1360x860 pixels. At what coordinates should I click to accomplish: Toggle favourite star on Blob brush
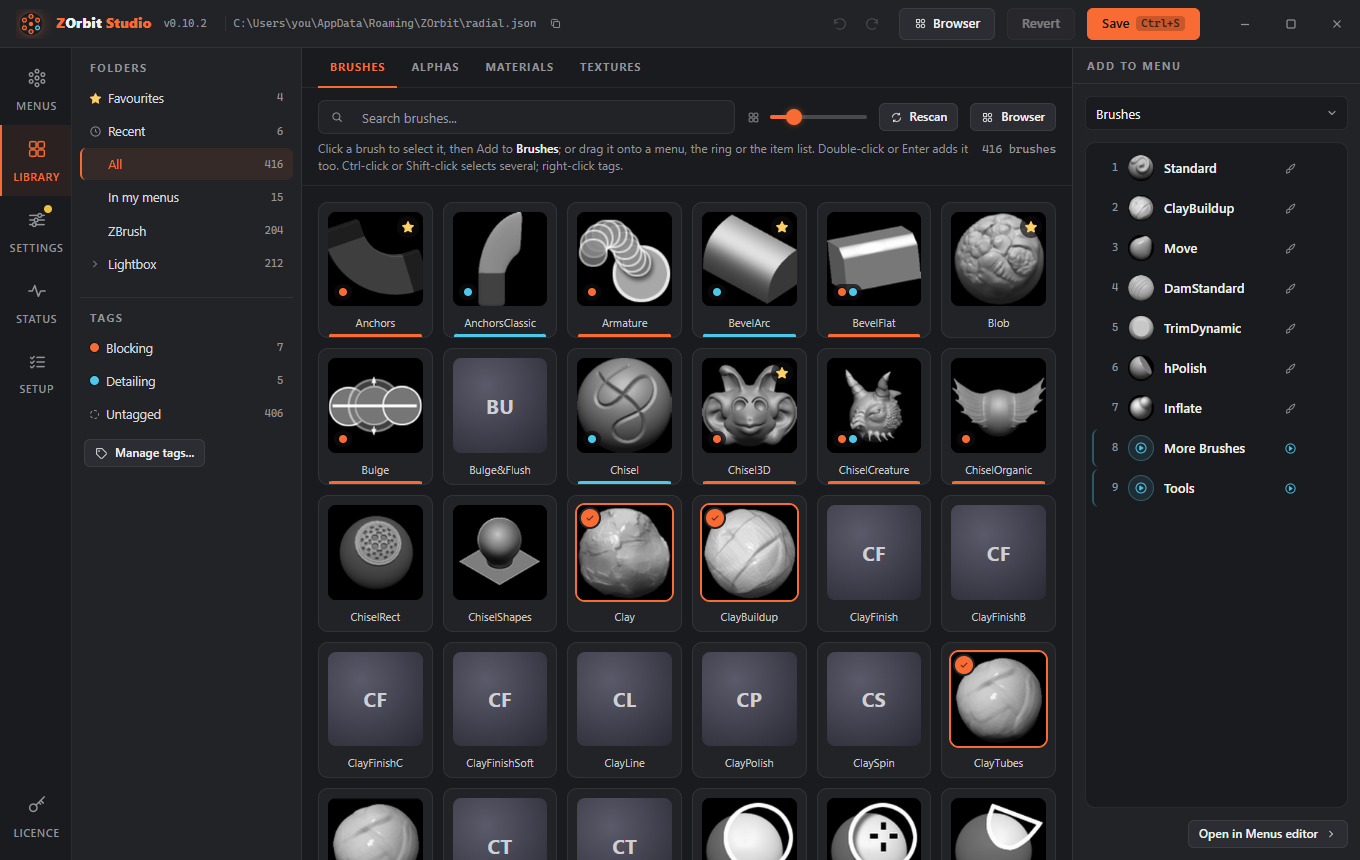coord(1030,228)
